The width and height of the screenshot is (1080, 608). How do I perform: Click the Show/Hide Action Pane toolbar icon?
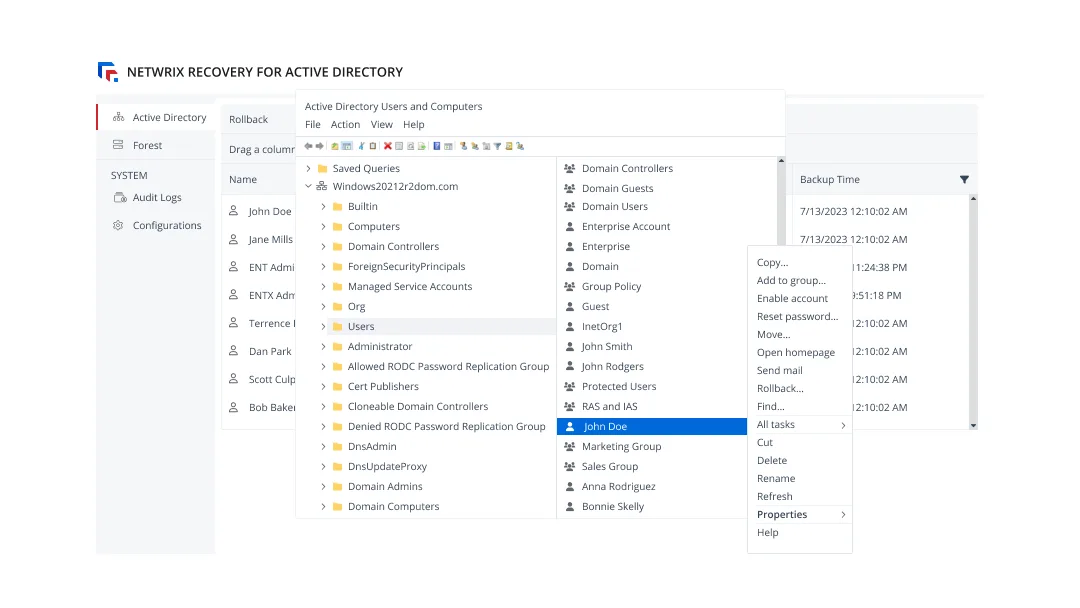click(448, 146)
